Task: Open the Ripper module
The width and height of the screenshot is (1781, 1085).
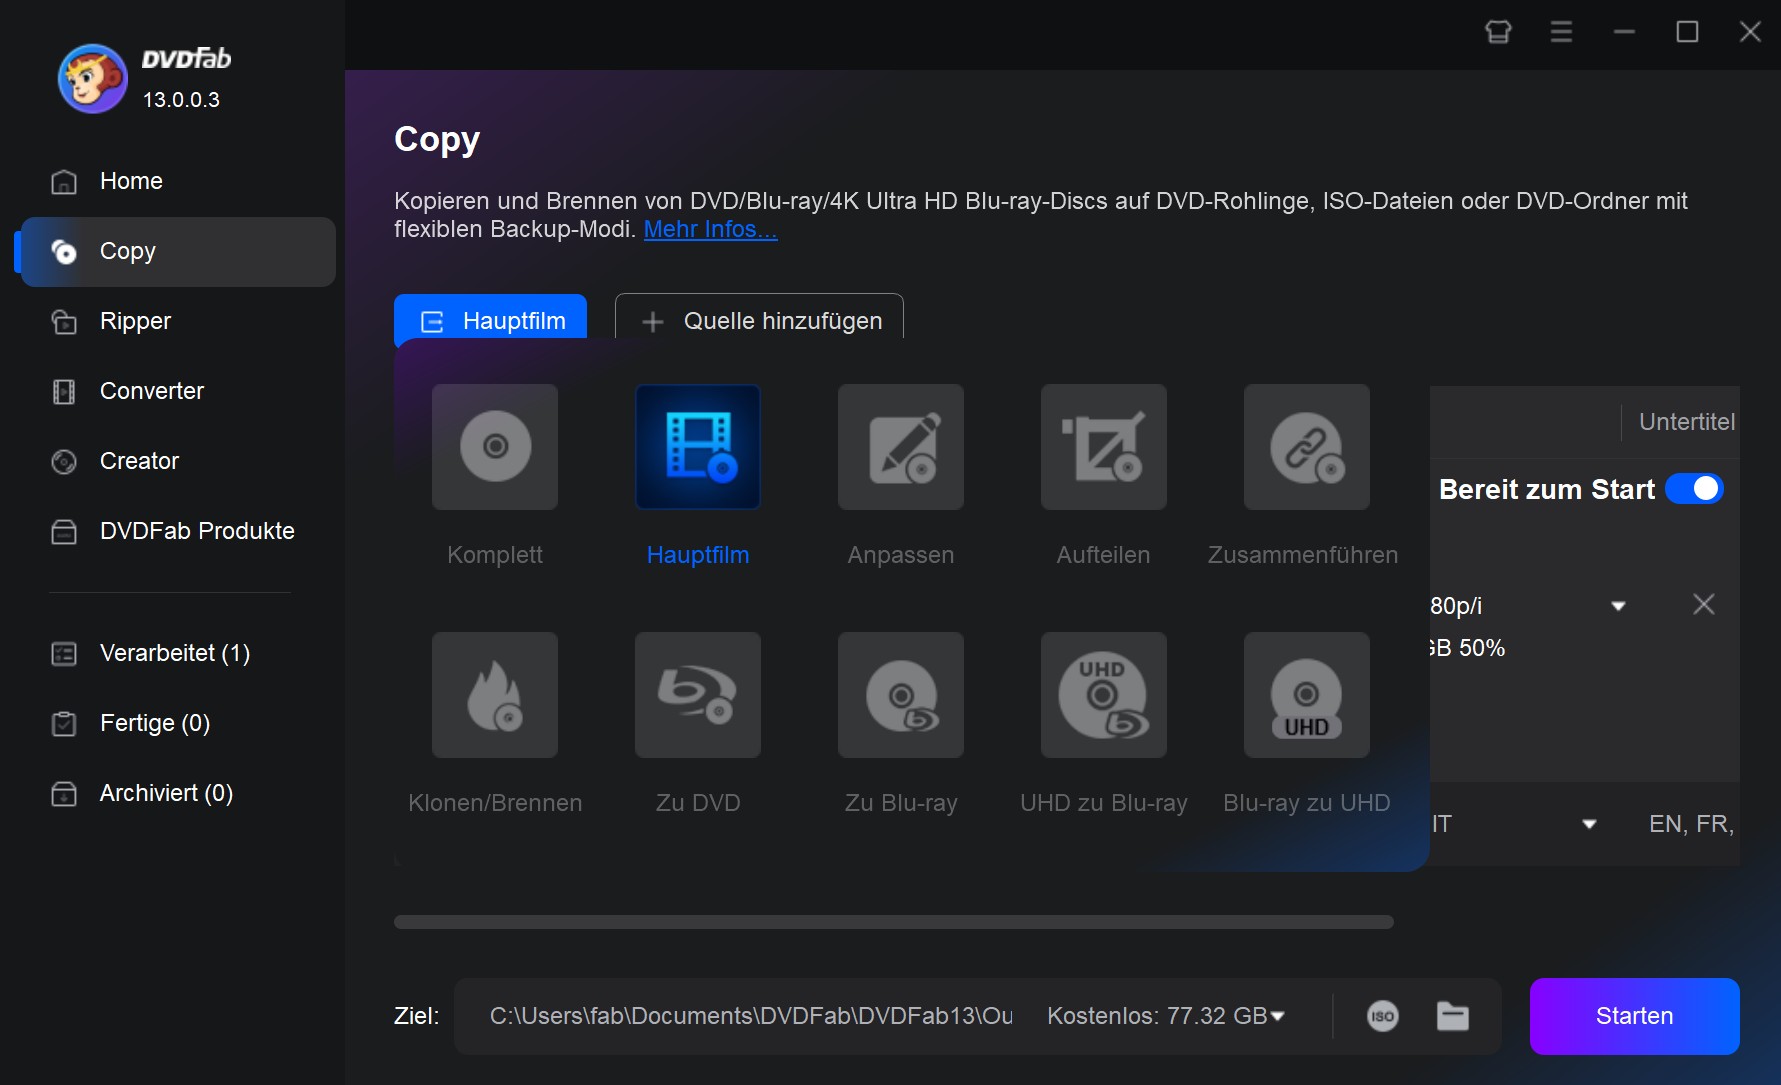Action: [178, 321]
